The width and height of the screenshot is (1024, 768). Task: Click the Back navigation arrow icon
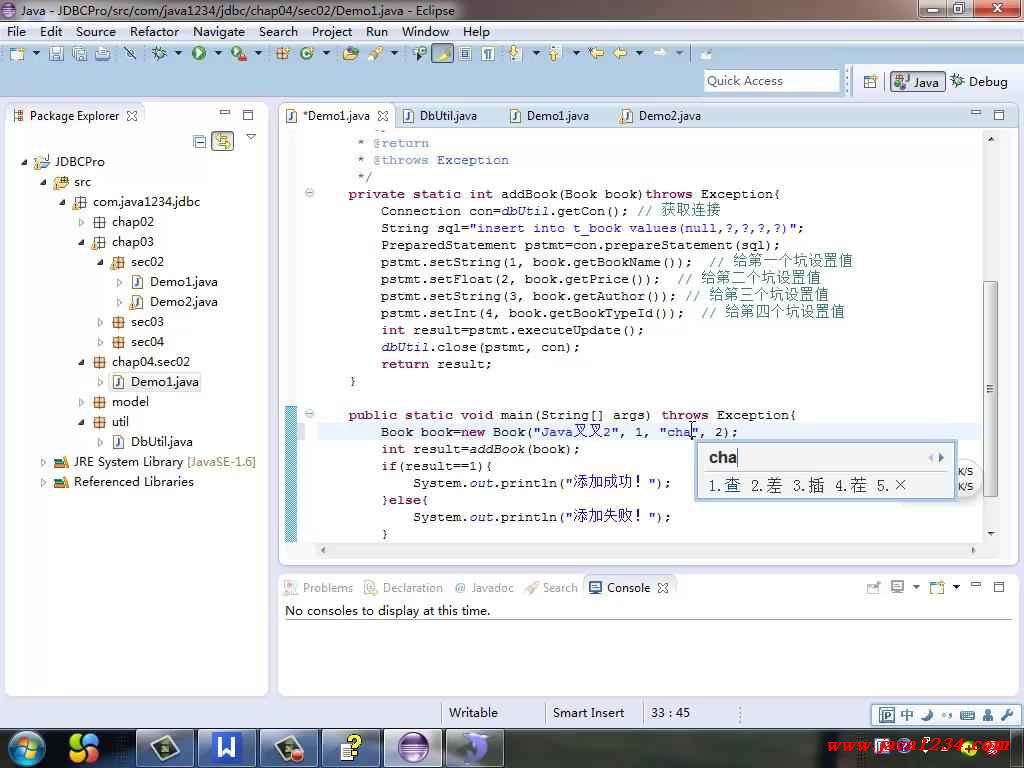tap(620, 54)
